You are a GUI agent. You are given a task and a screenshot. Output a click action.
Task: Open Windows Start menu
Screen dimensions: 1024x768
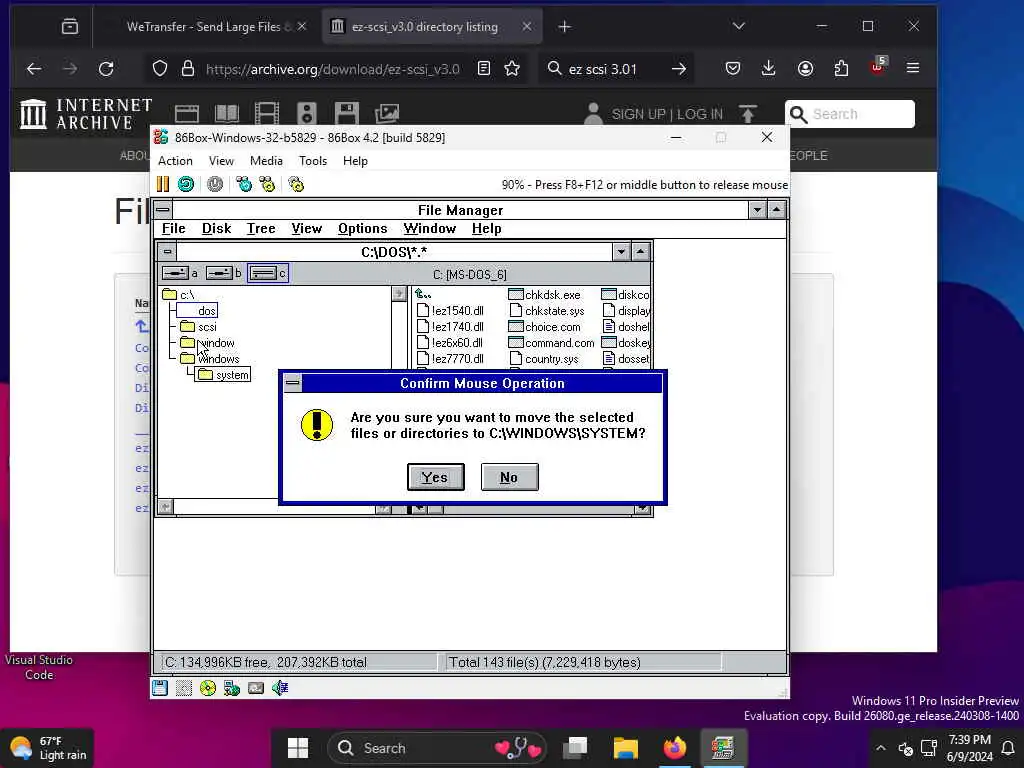click(298, 748)
